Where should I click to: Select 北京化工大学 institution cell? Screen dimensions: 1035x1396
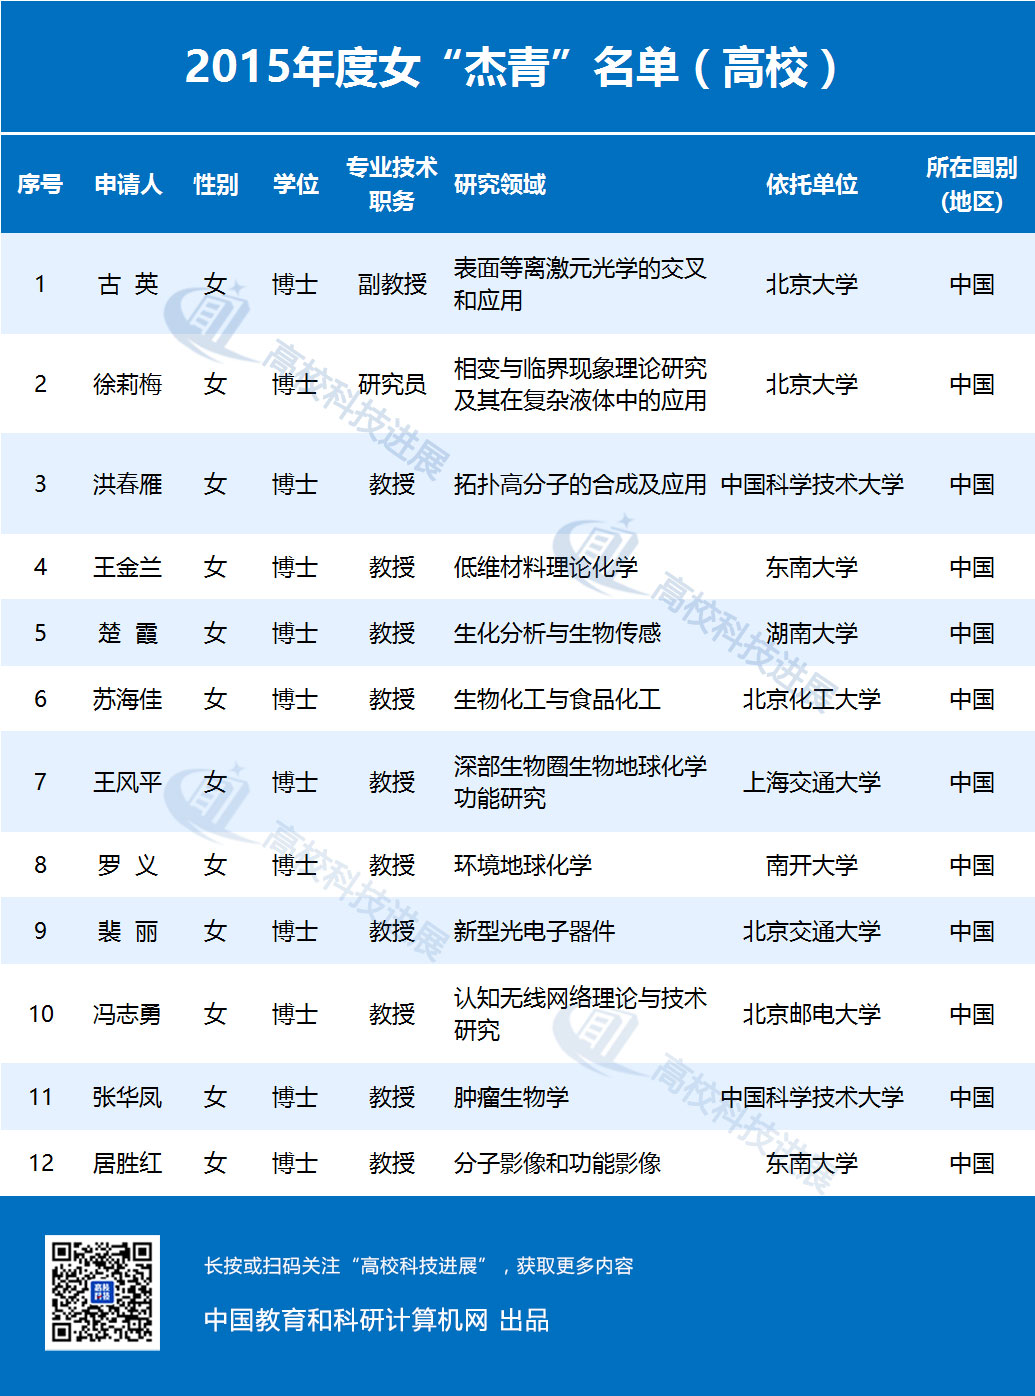point(811,700)
